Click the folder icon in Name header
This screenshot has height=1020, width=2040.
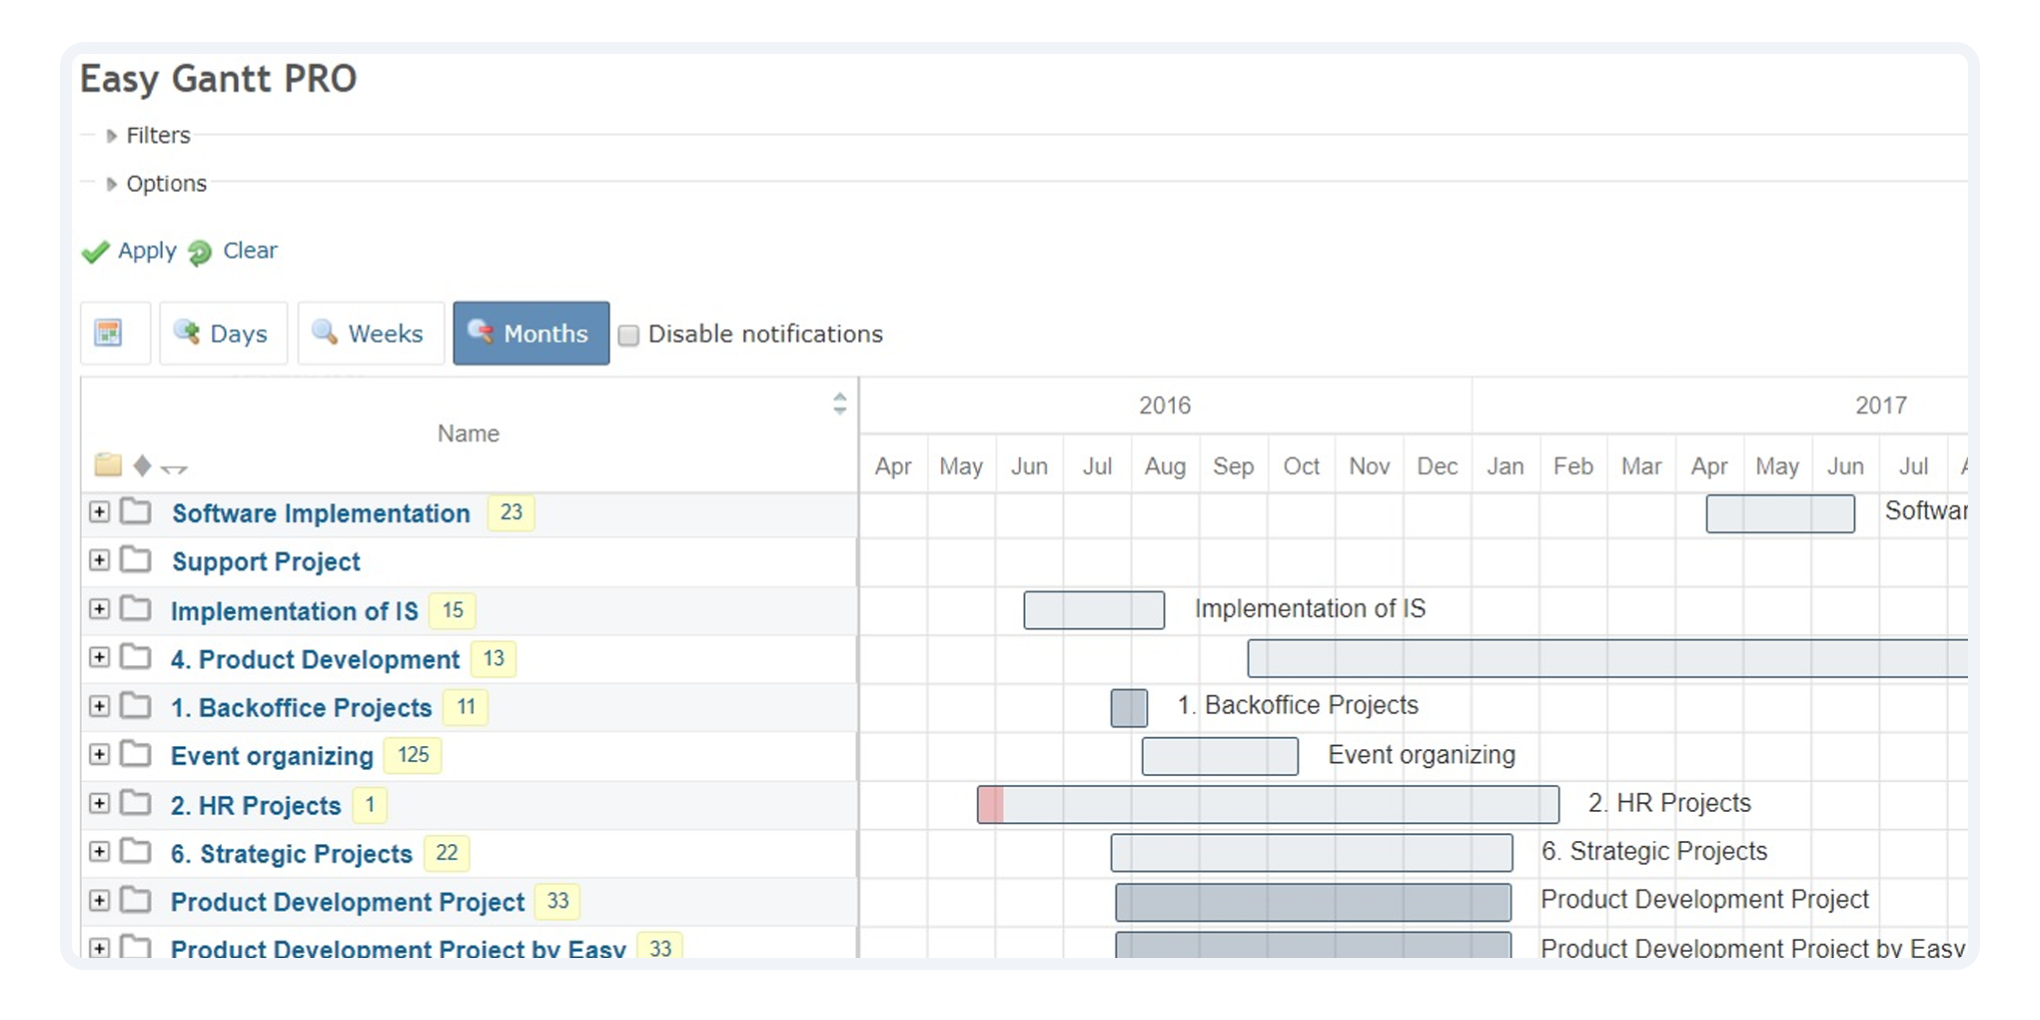coord(107,465)
